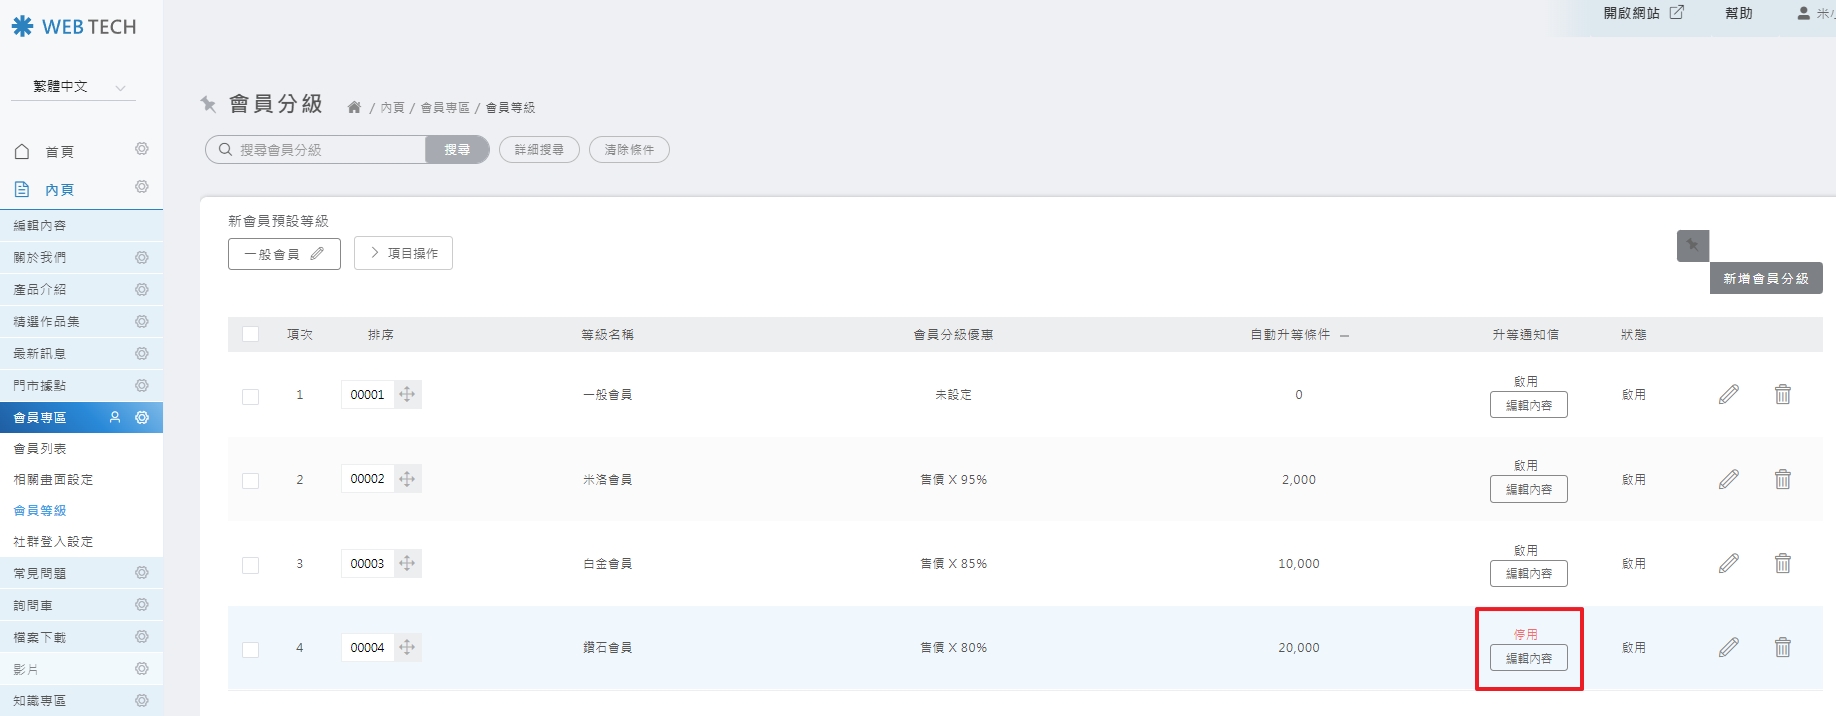1836x716 pixels.
Task: Check the select-all checkbox in table header
Action: tap(250, 335)
